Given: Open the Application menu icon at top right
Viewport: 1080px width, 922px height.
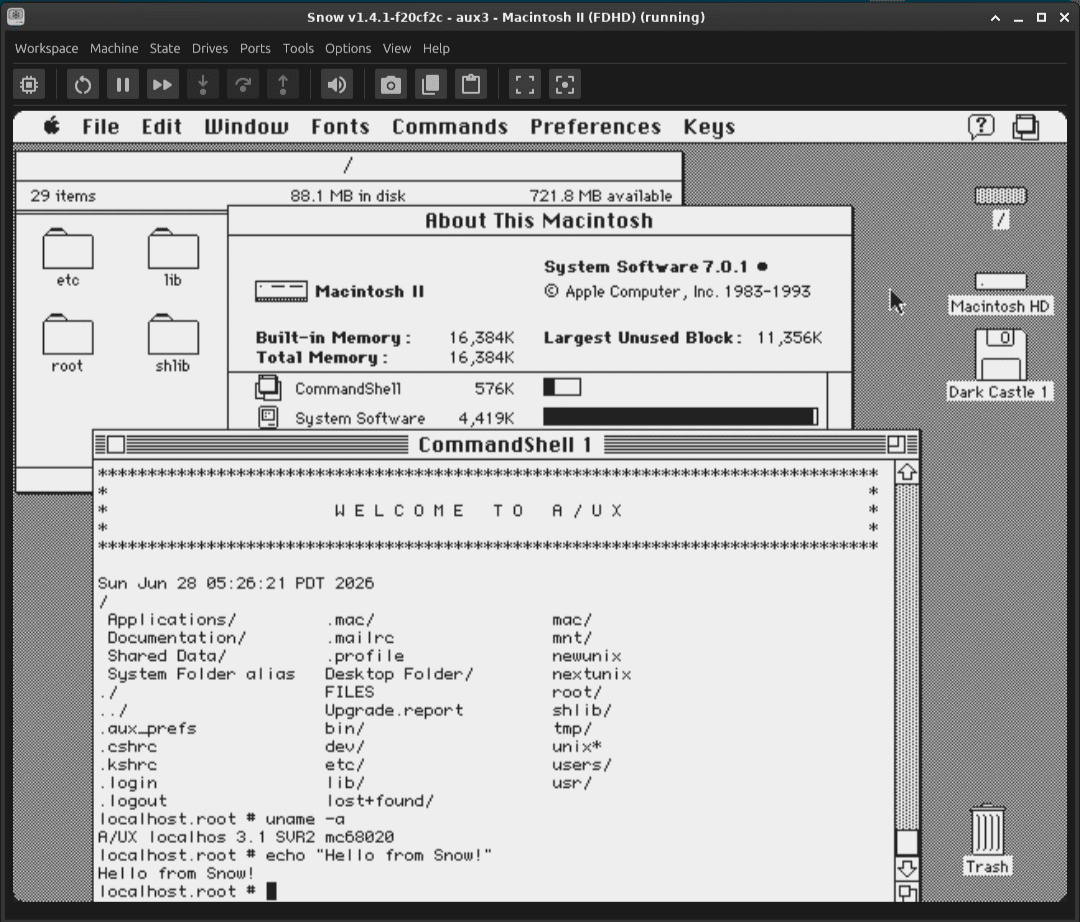Looking at the screenshot, I should coord(1026,127).
